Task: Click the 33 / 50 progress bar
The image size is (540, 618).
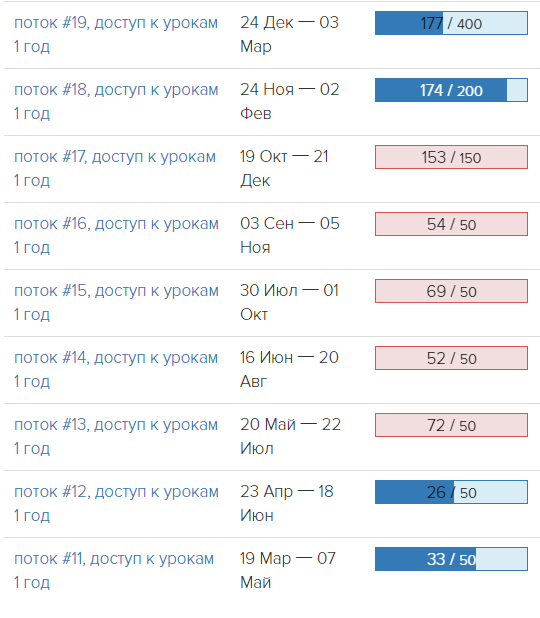Action: tap(451, 559)
